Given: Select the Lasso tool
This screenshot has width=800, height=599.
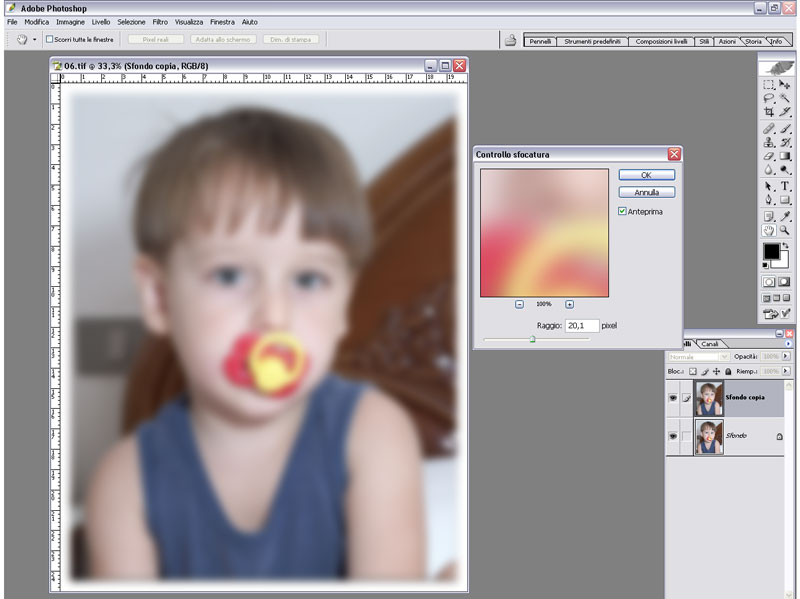Looking at the screenshot, I should tap(769, 99).
